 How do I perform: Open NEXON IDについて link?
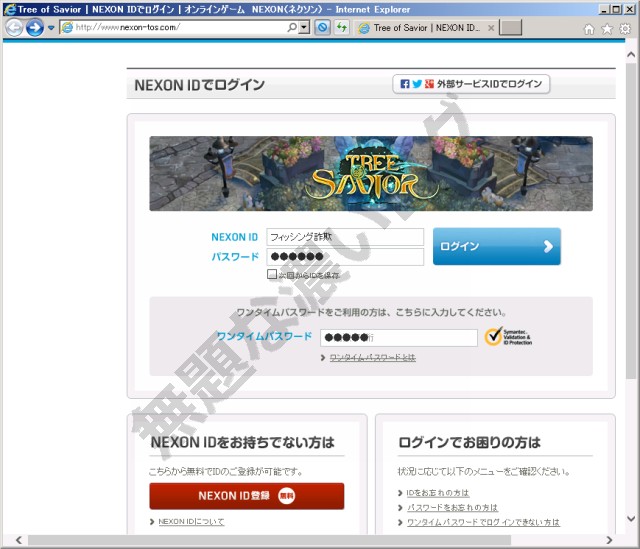191,522
